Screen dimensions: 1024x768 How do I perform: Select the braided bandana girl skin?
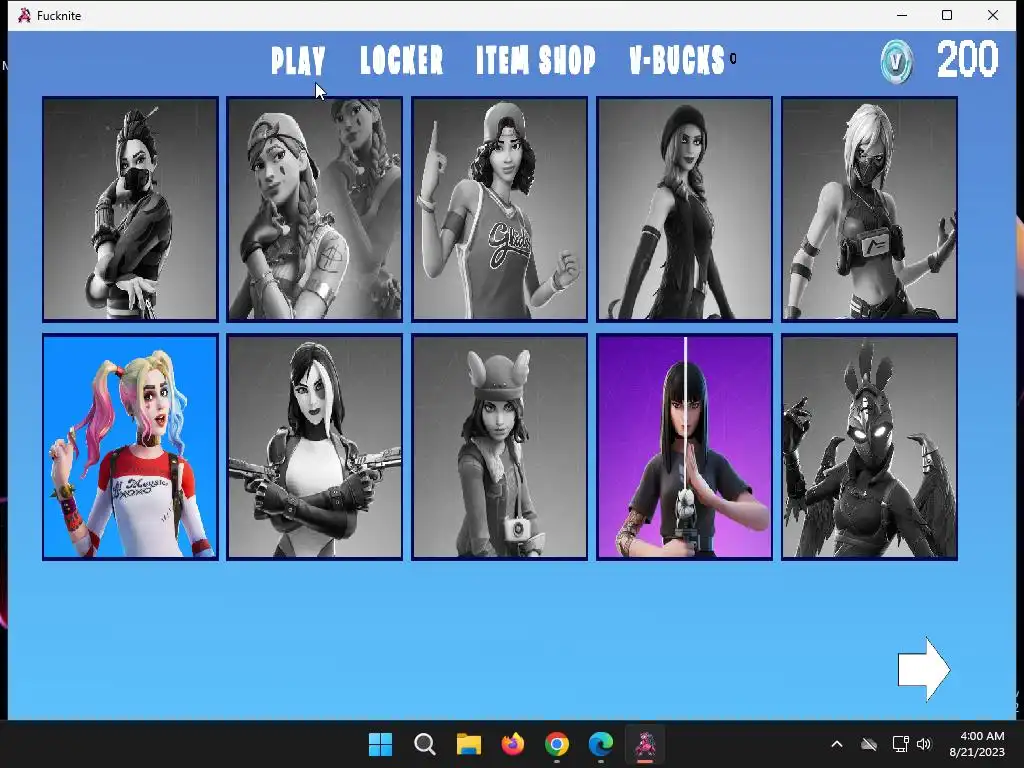coord(315,209)
